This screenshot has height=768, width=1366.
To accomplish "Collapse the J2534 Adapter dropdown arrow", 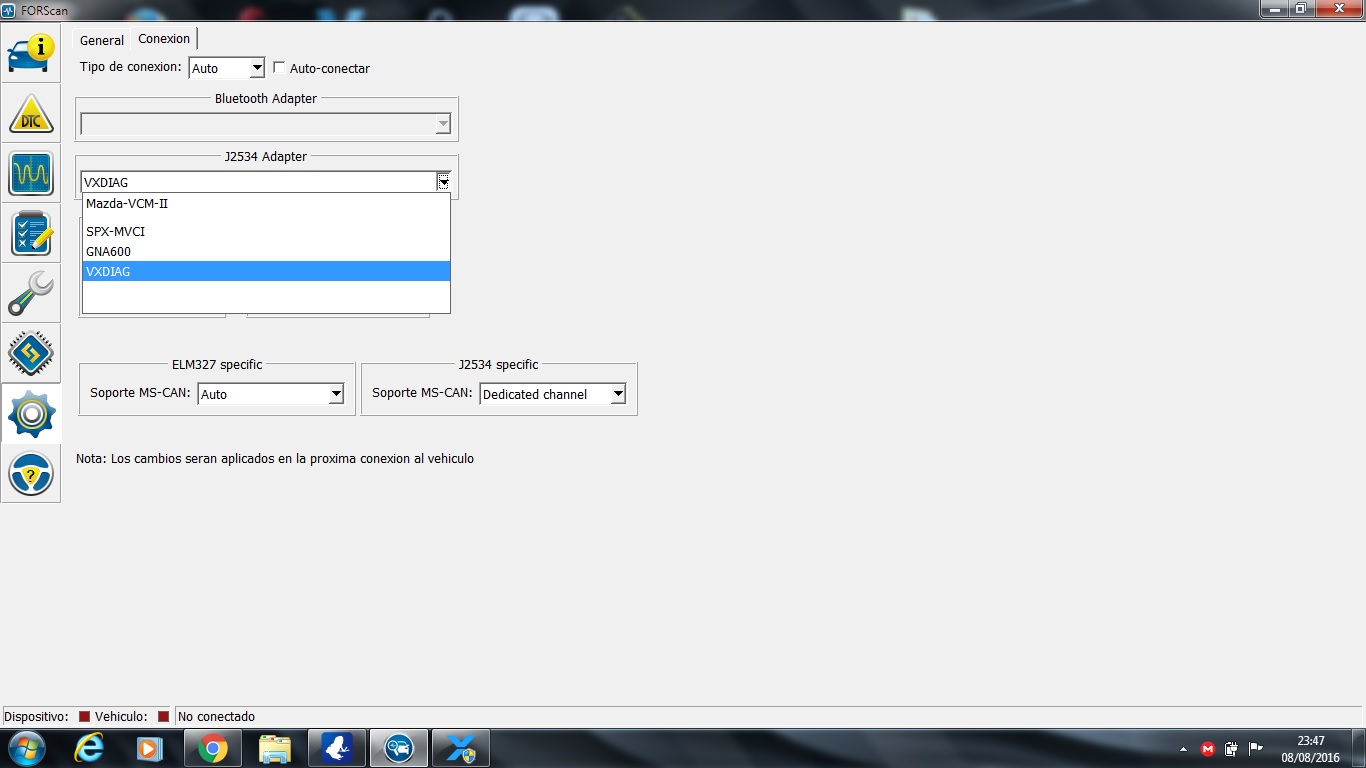I will (443, 182).
